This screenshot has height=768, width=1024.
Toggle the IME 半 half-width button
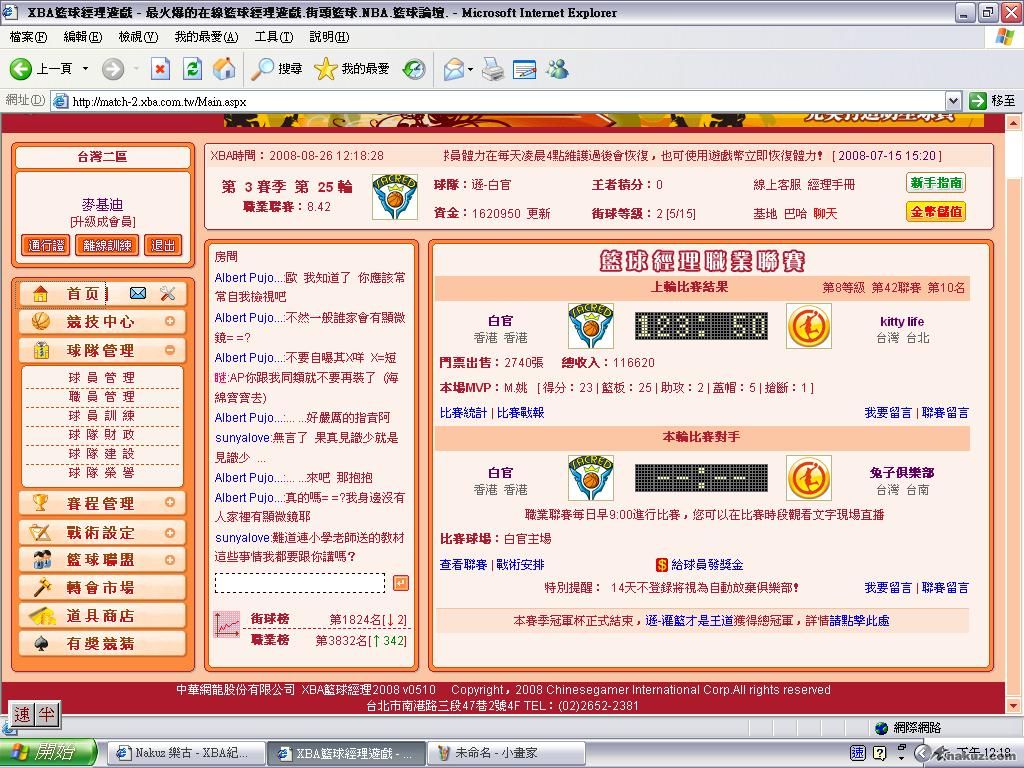click(46, 714)
